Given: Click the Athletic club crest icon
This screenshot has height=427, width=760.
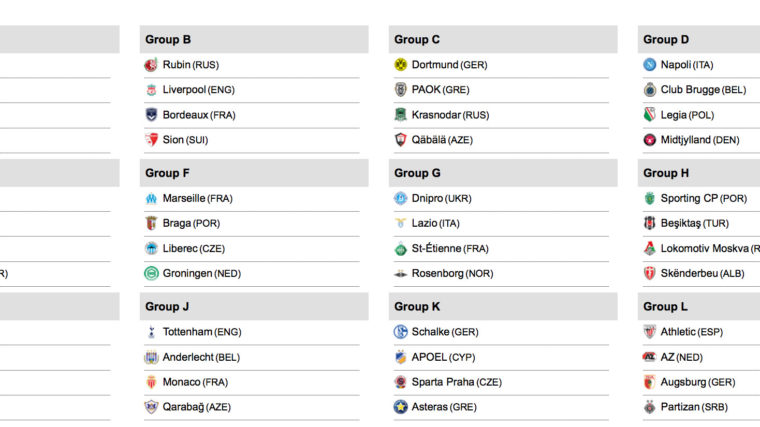Looking at the screenshot, I should coord(649,332).
